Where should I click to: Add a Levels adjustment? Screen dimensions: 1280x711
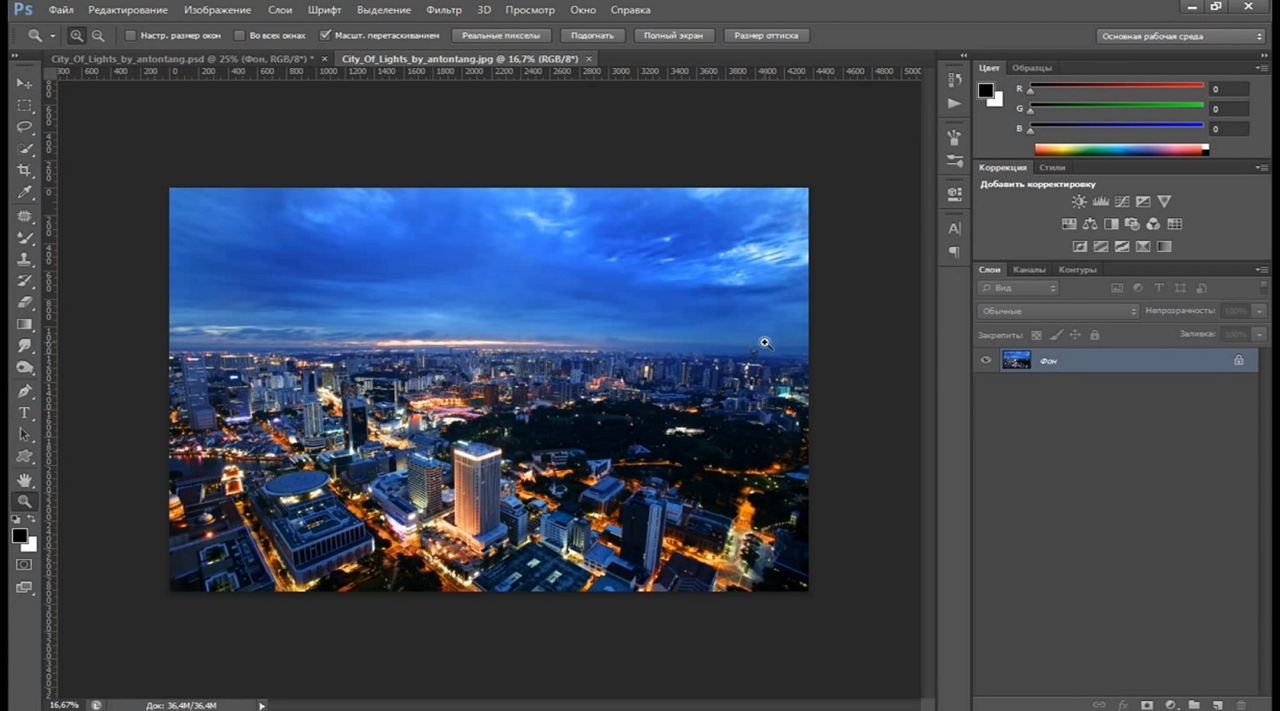(x=1100, y=202)
